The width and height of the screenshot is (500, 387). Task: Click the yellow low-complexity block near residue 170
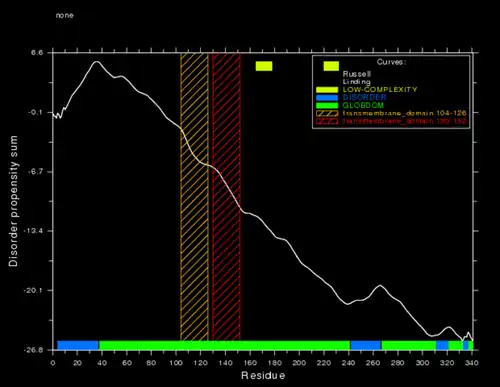point(264,66)
